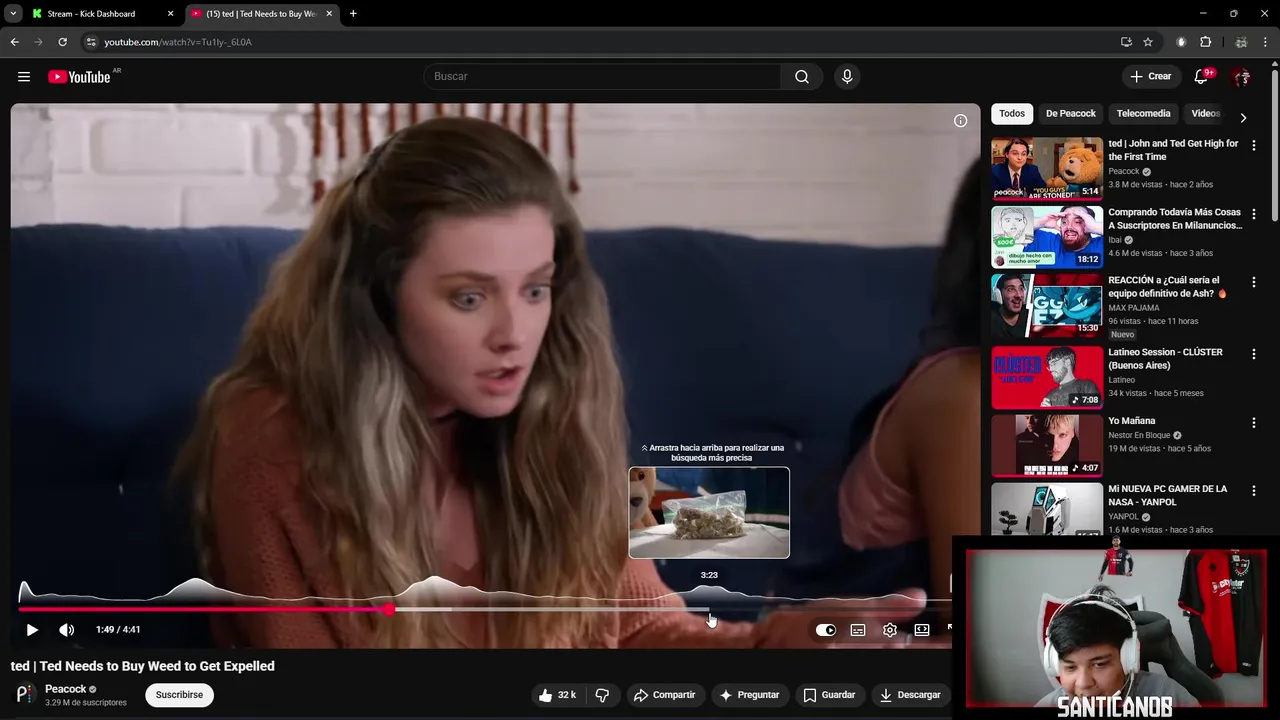Play the paused video
Screen dimensions: 1280x720
pyautogui.click(x=32, y=630)
